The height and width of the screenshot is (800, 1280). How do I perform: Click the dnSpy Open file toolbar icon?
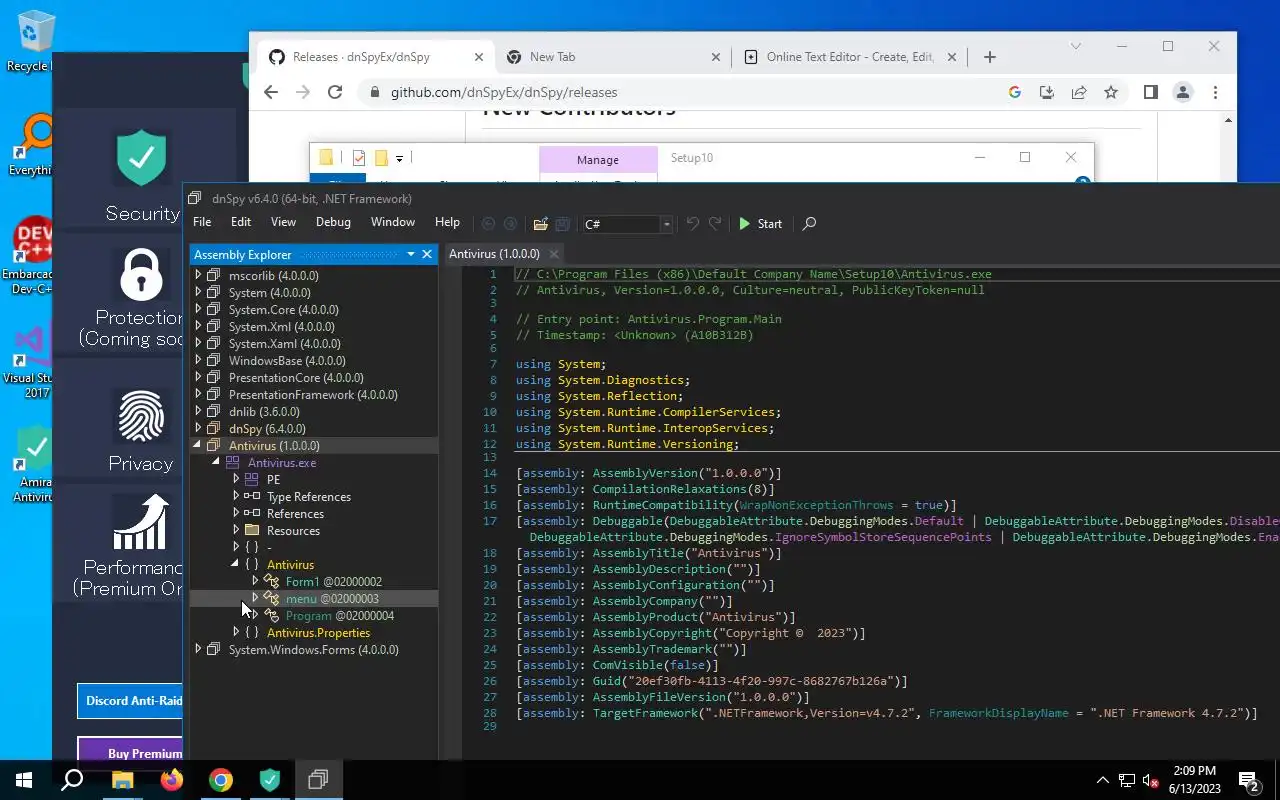click(540, 224)
